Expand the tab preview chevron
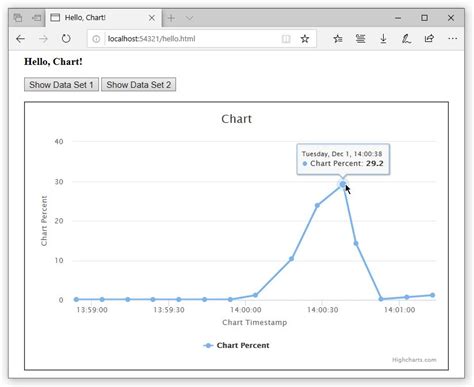This screenshot has height=387, width=474. (x=189, y=18)
